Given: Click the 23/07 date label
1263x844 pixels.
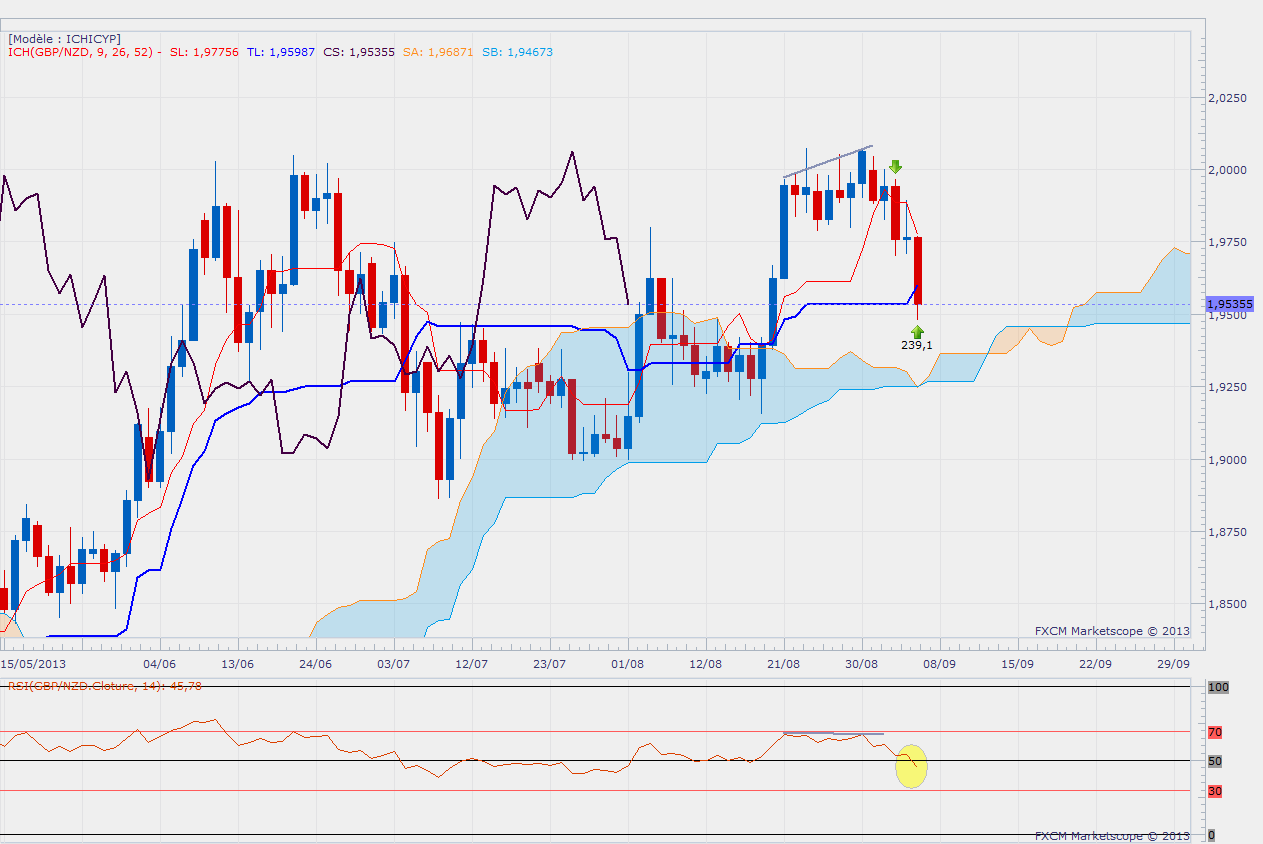Looking at the screenshot, I should coord(549,663).
